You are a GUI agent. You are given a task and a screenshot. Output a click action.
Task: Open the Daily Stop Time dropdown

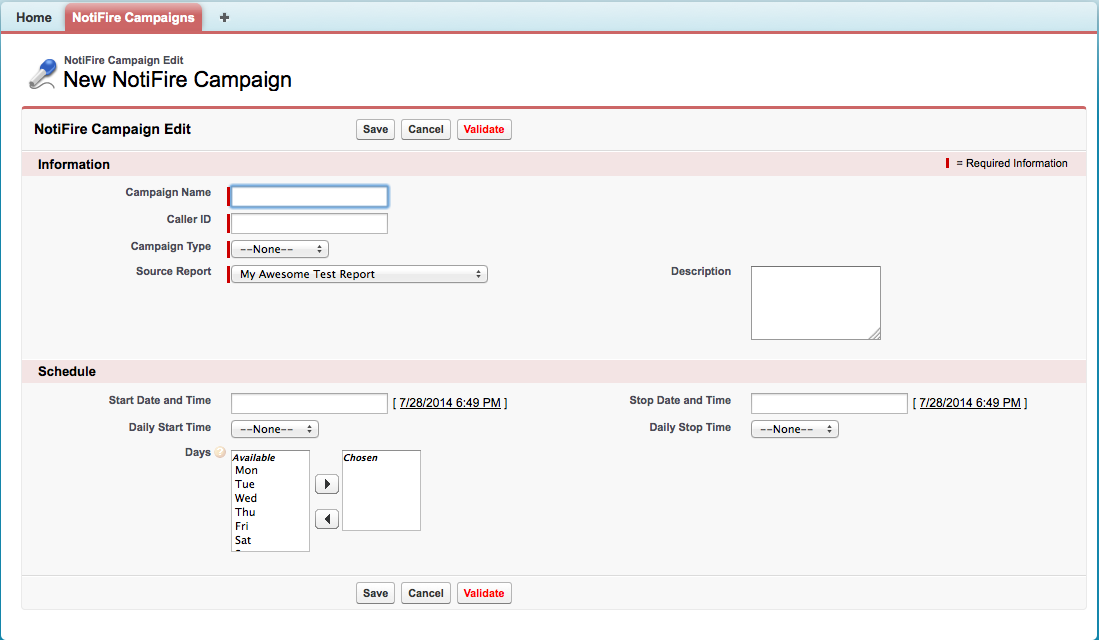pos(794,429)
